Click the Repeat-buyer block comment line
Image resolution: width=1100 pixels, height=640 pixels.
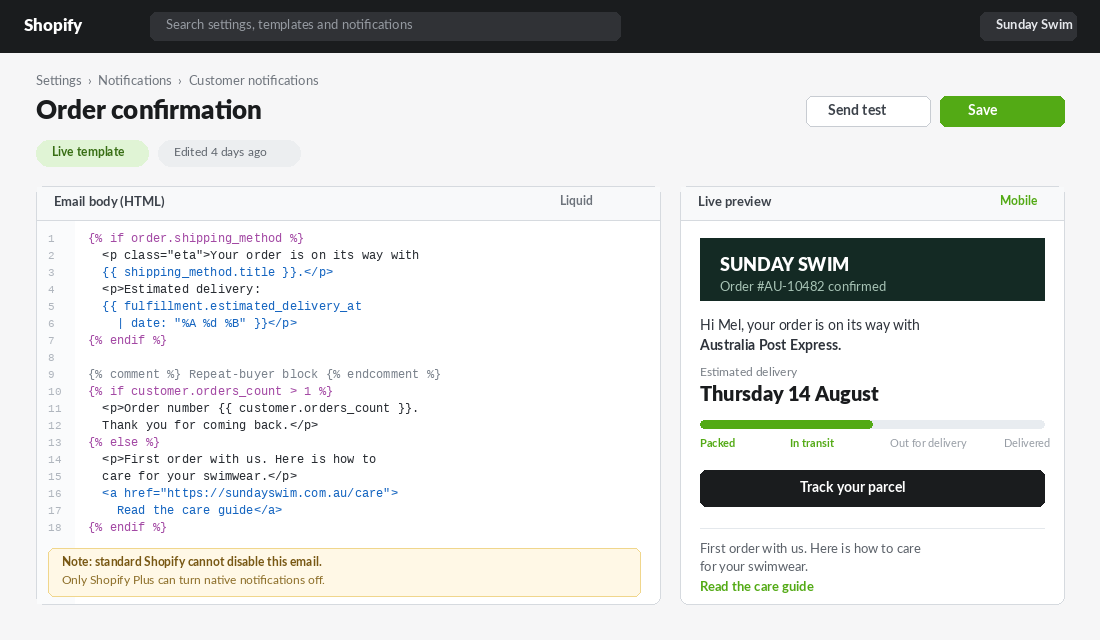[264, 374]
